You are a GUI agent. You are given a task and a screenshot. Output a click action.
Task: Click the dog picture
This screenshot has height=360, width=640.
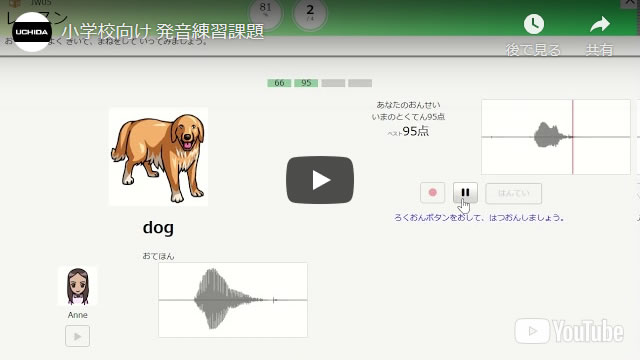[158, 157]
